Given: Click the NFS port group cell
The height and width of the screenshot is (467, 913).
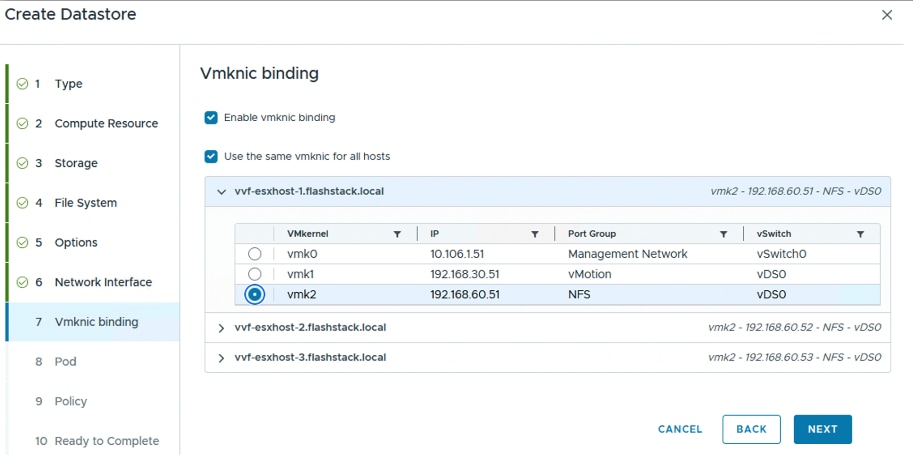Looking at the screenshot, I should [x=579, y=295].
